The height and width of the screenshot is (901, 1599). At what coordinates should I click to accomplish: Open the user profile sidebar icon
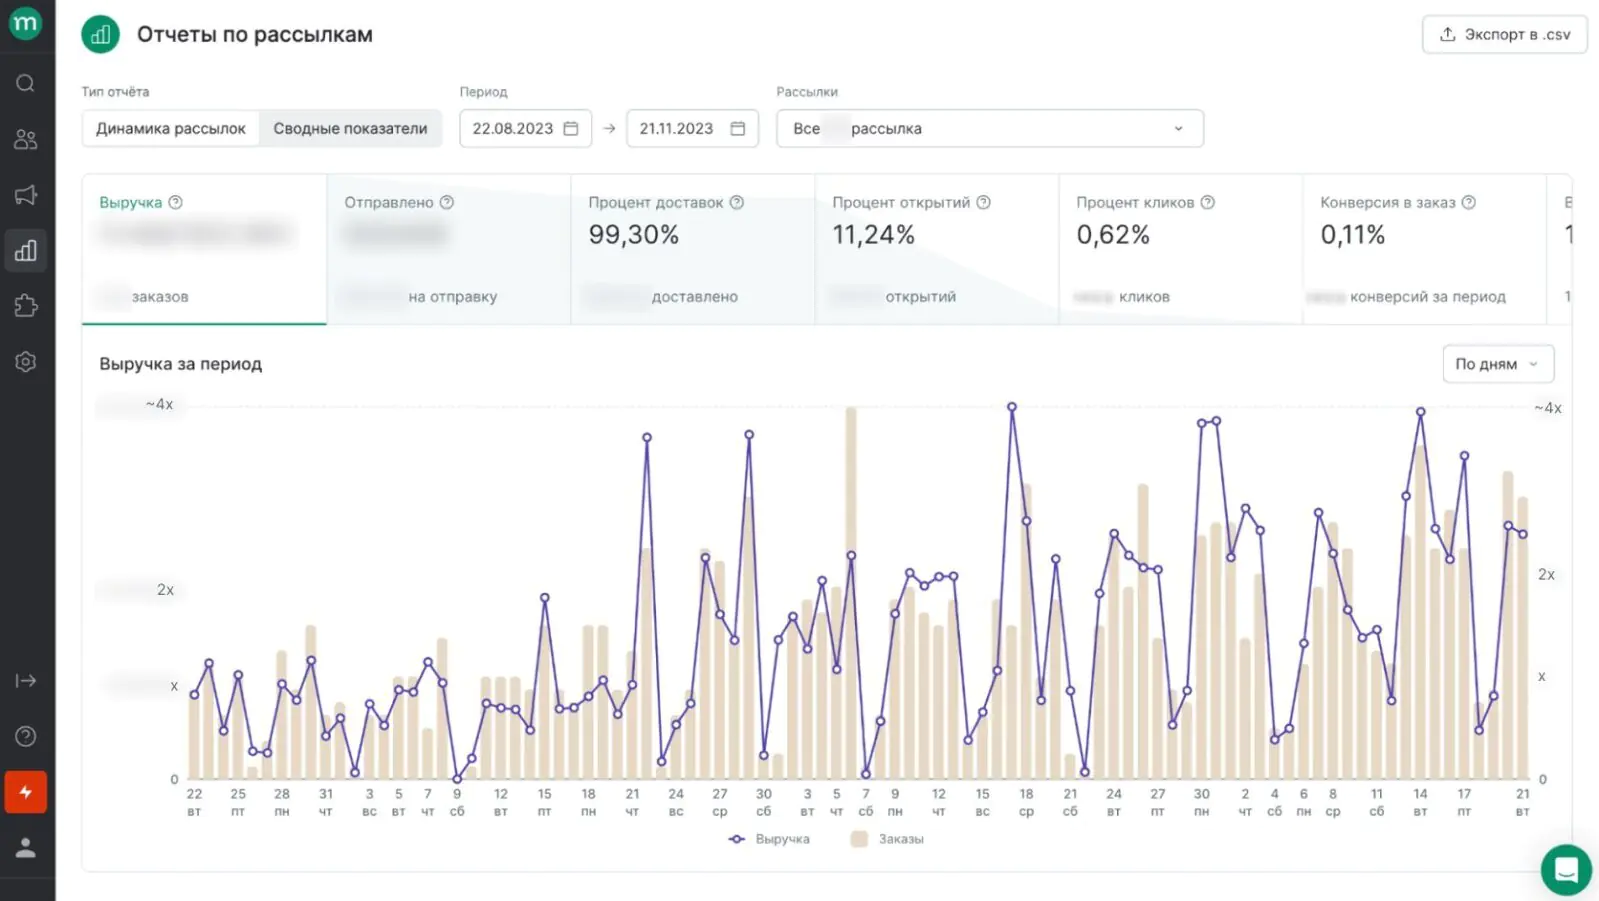tap(26, 848)
